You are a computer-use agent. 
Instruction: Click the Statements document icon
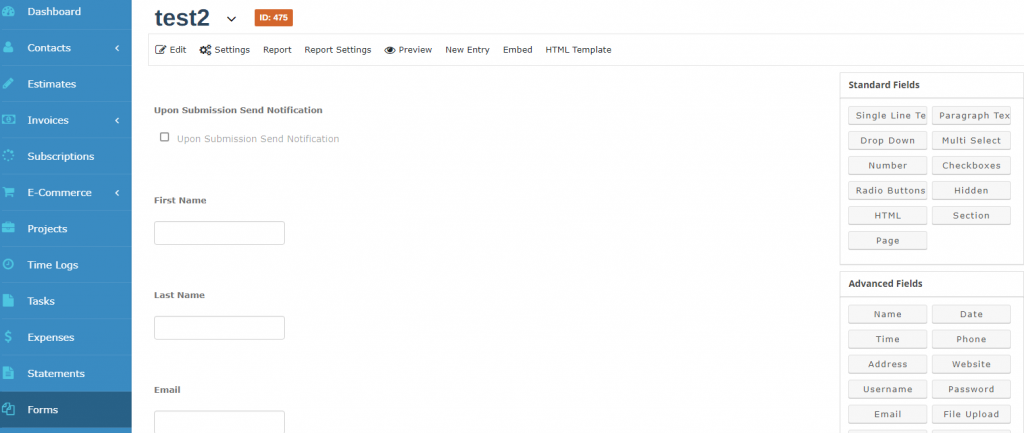(x=8, y=373)
